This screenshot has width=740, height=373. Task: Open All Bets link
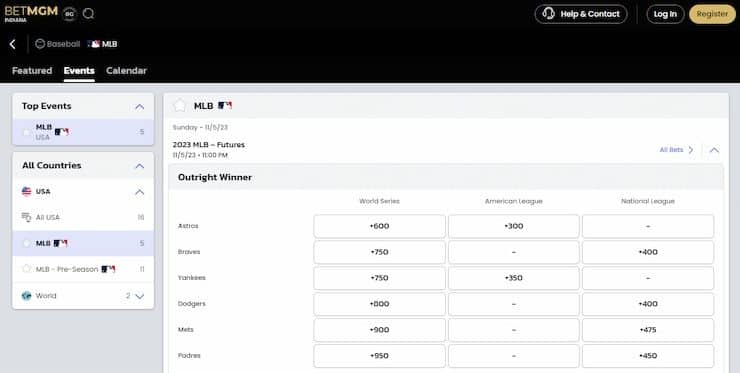(676, 150)
